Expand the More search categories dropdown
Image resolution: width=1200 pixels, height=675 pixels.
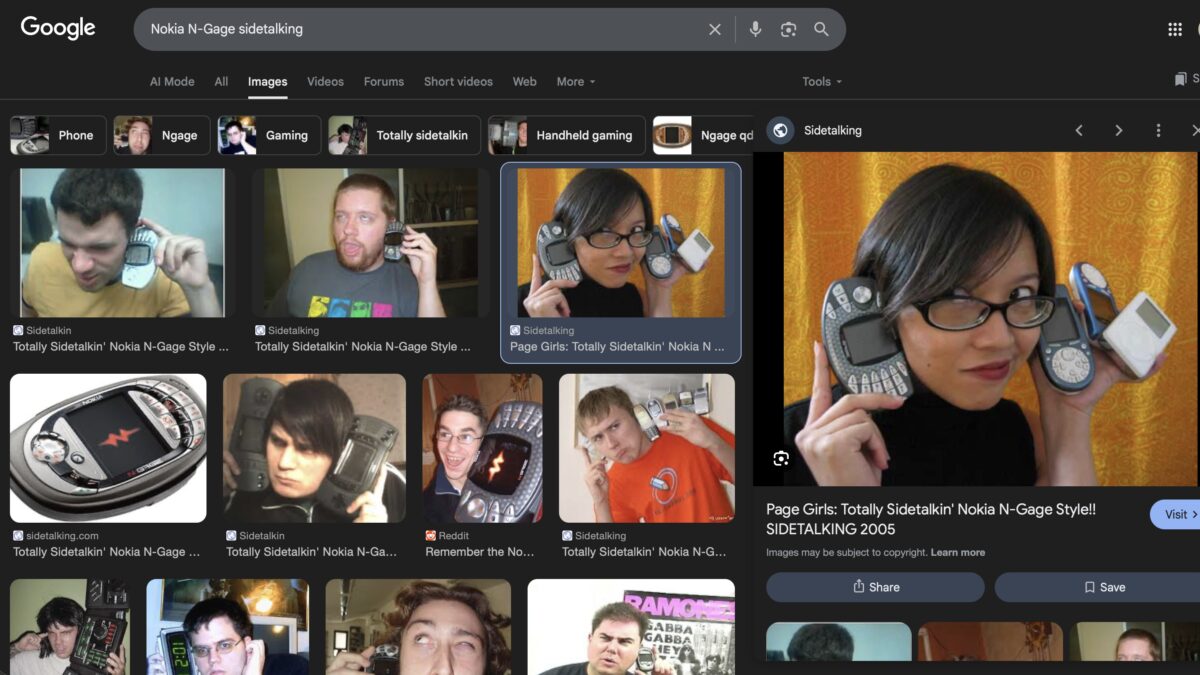(x=575, y=82)
